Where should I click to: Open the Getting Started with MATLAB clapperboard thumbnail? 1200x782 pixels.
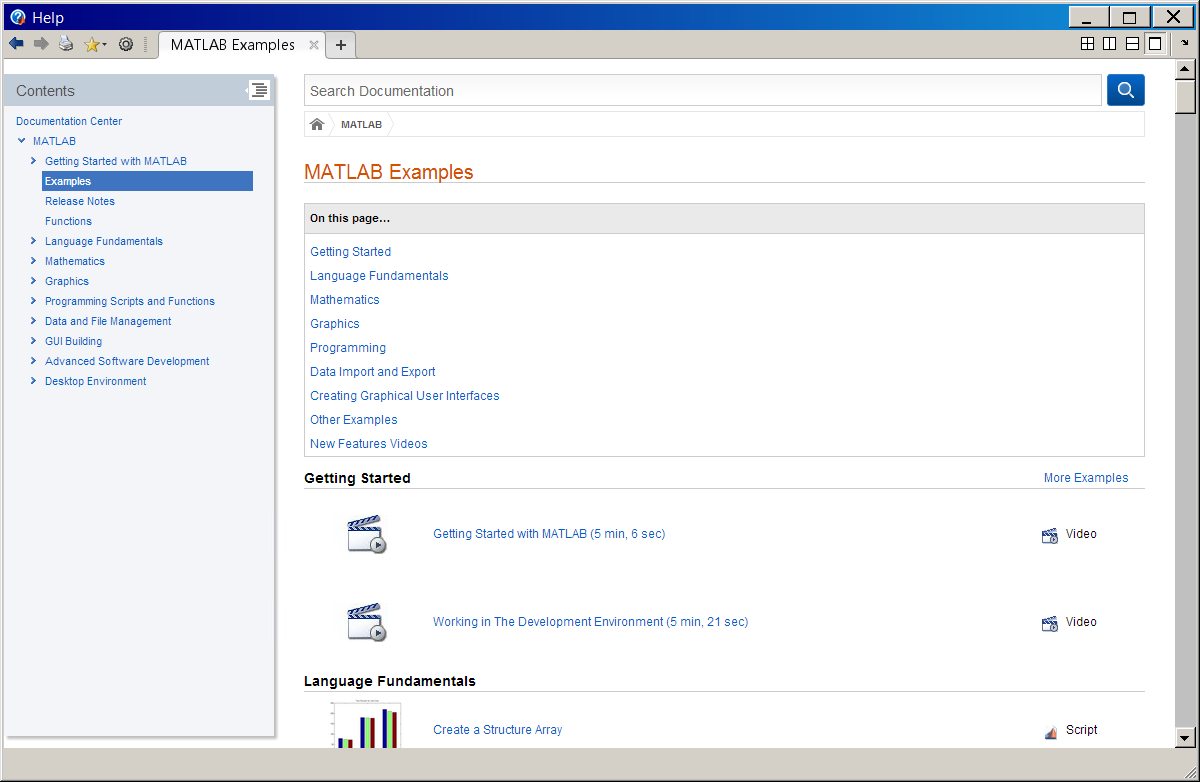coord(366,534)
